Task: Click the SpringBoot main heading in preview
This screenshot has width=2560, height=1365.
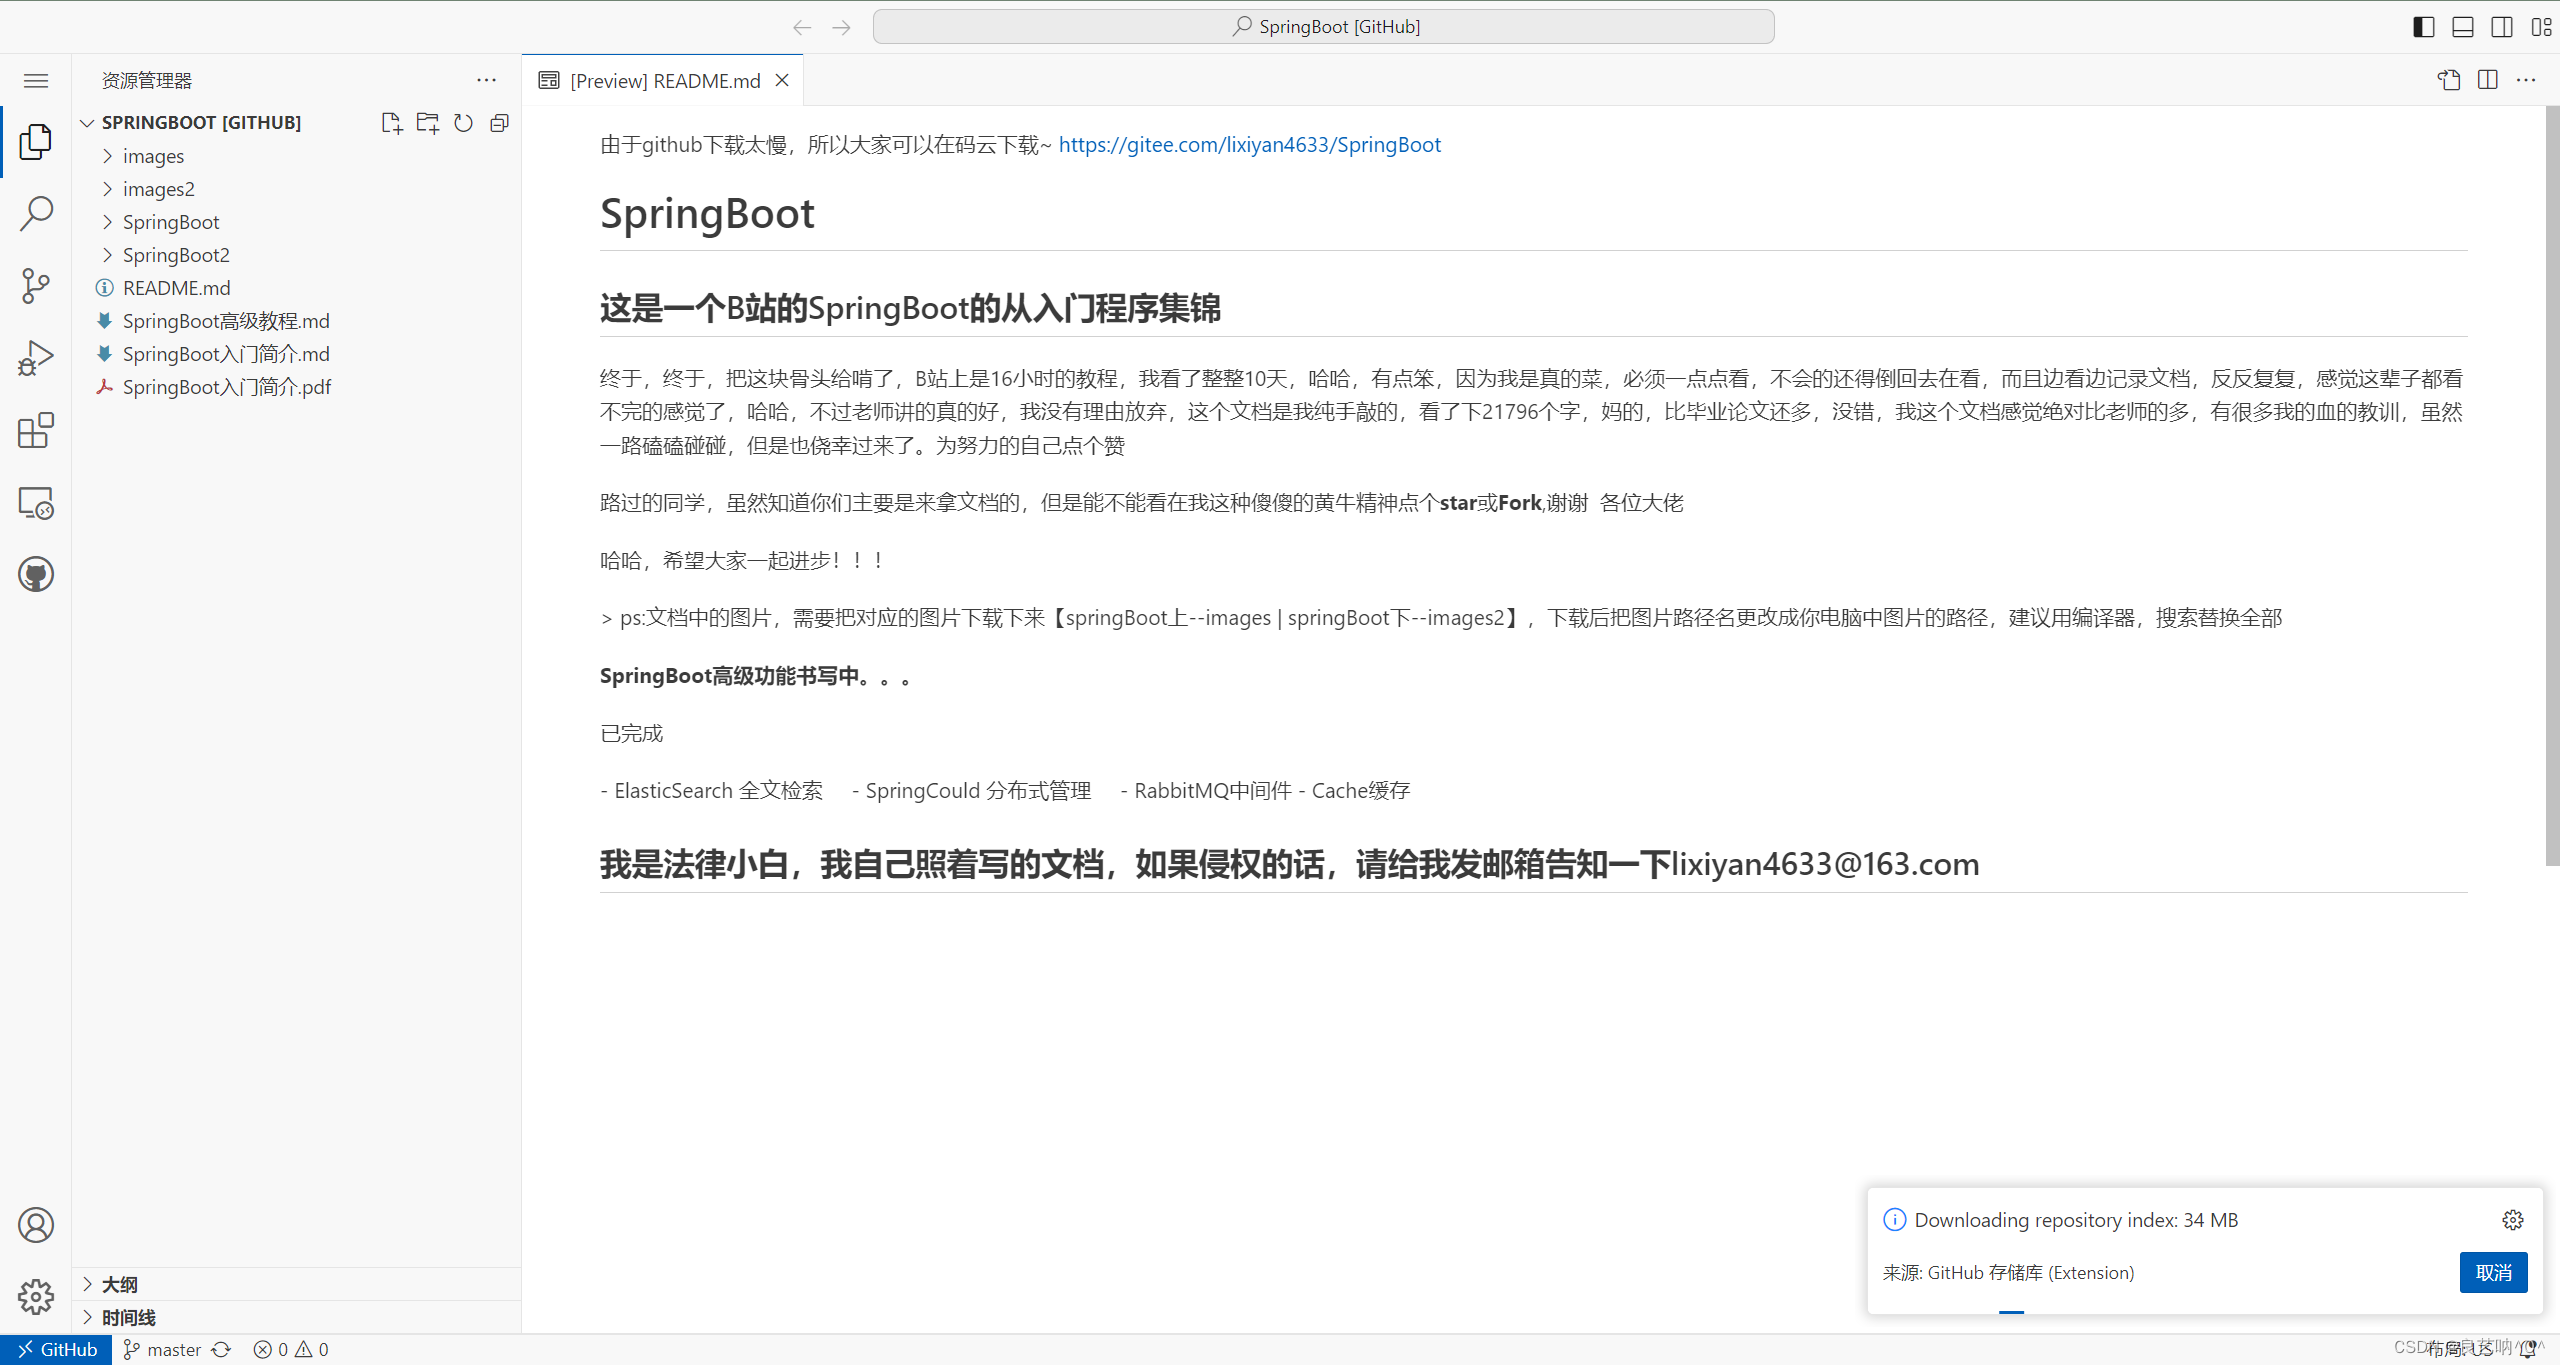Action: pyautogui.click(x=707, y=214)
